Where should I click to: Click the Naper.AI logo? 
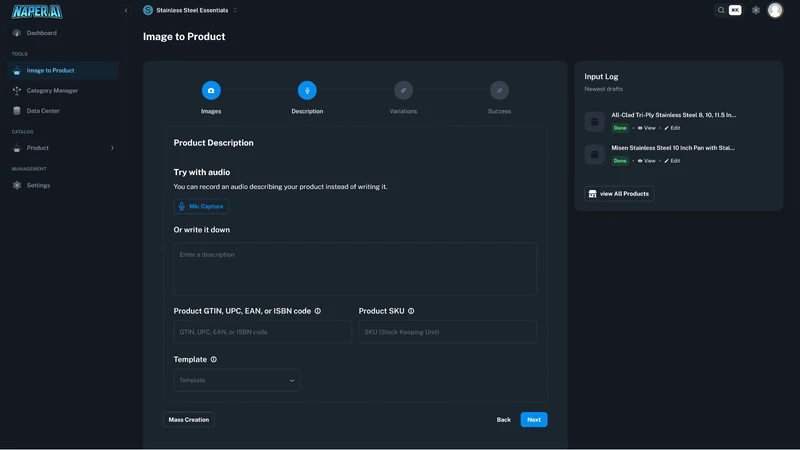click(37, 11)
